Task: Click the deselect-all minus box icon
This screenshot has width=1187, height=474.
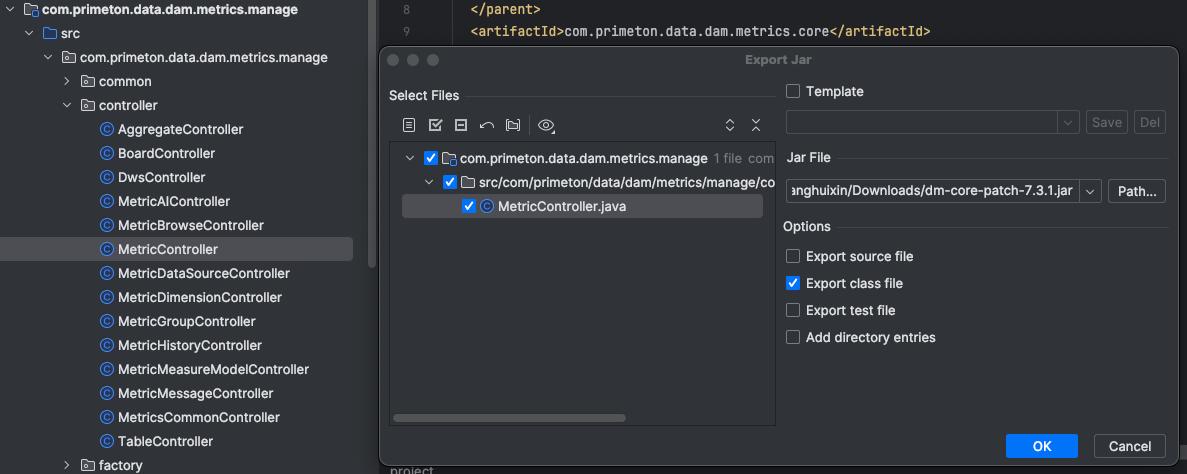Action: tap(461, 125)
